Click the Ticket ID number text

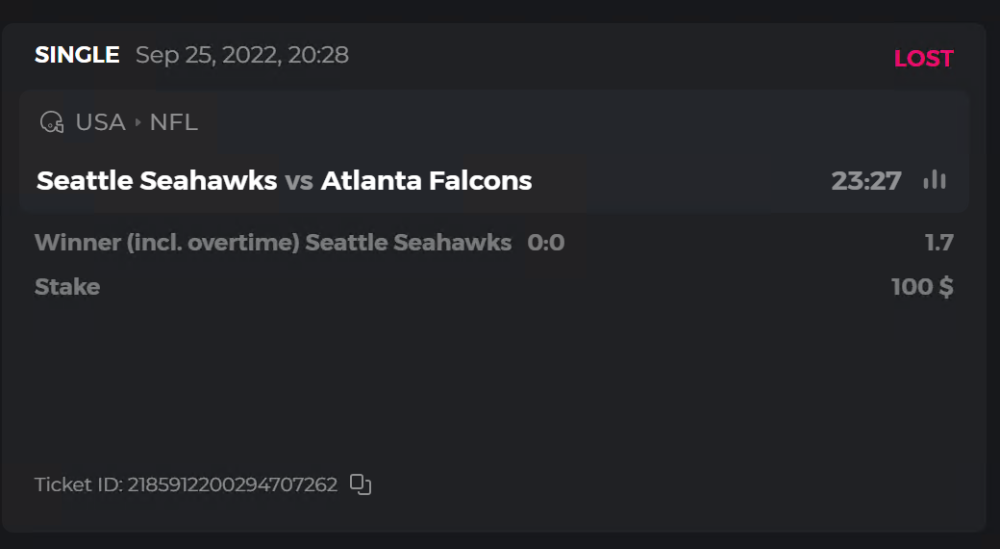point(232,485)
